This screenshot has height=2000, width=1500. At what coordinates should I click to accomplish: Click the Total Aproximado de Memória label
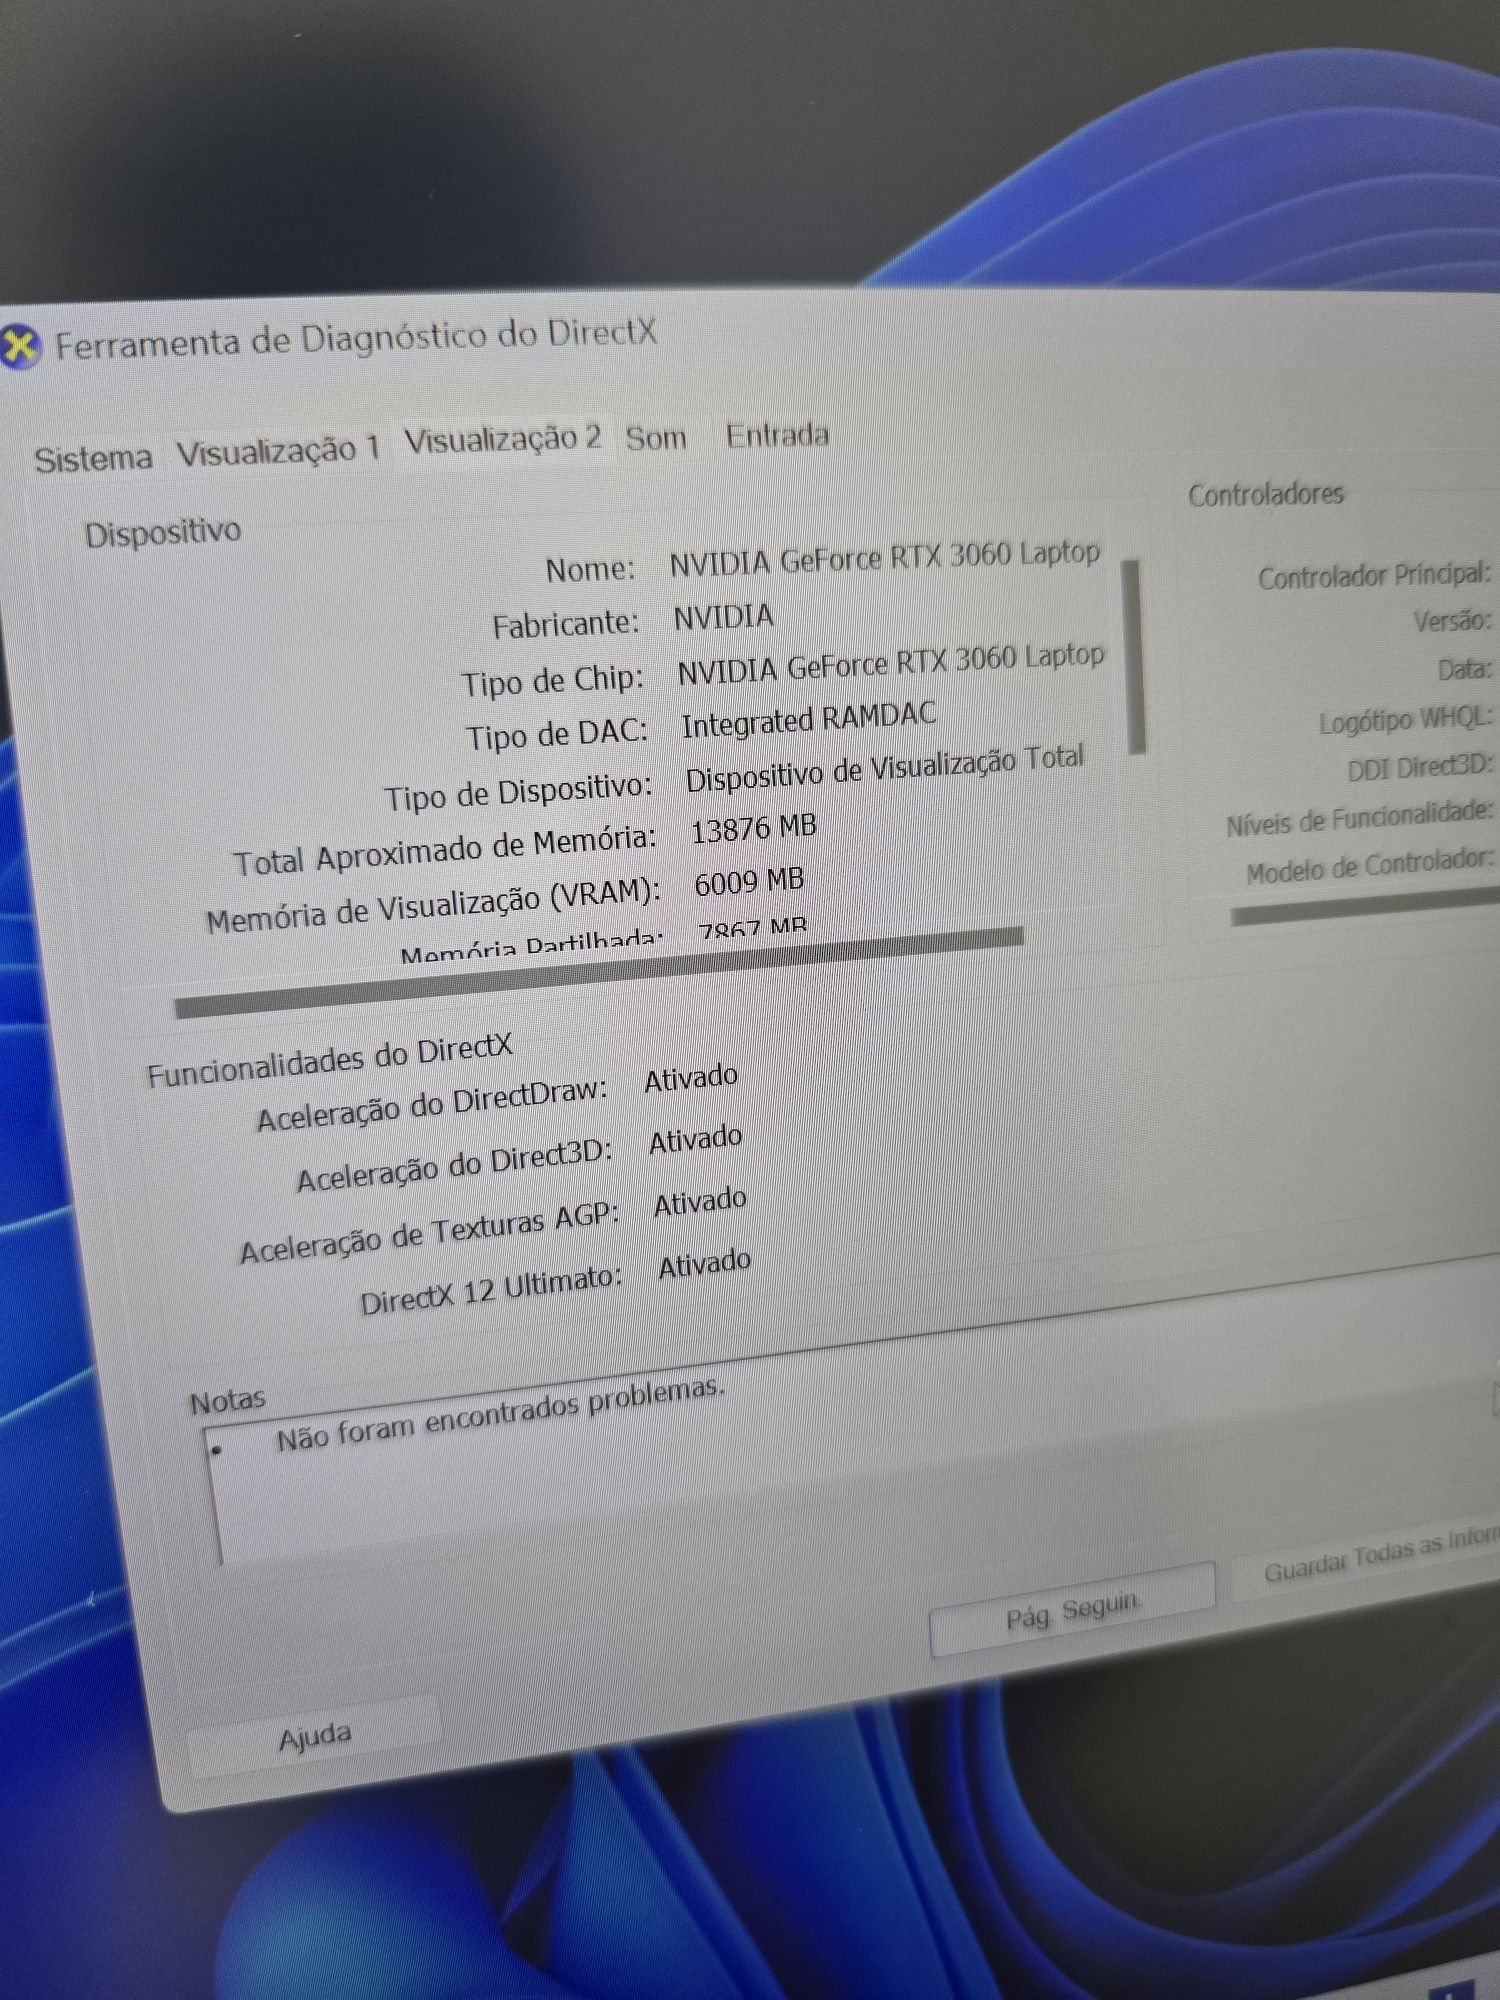(x=445, y=851)
